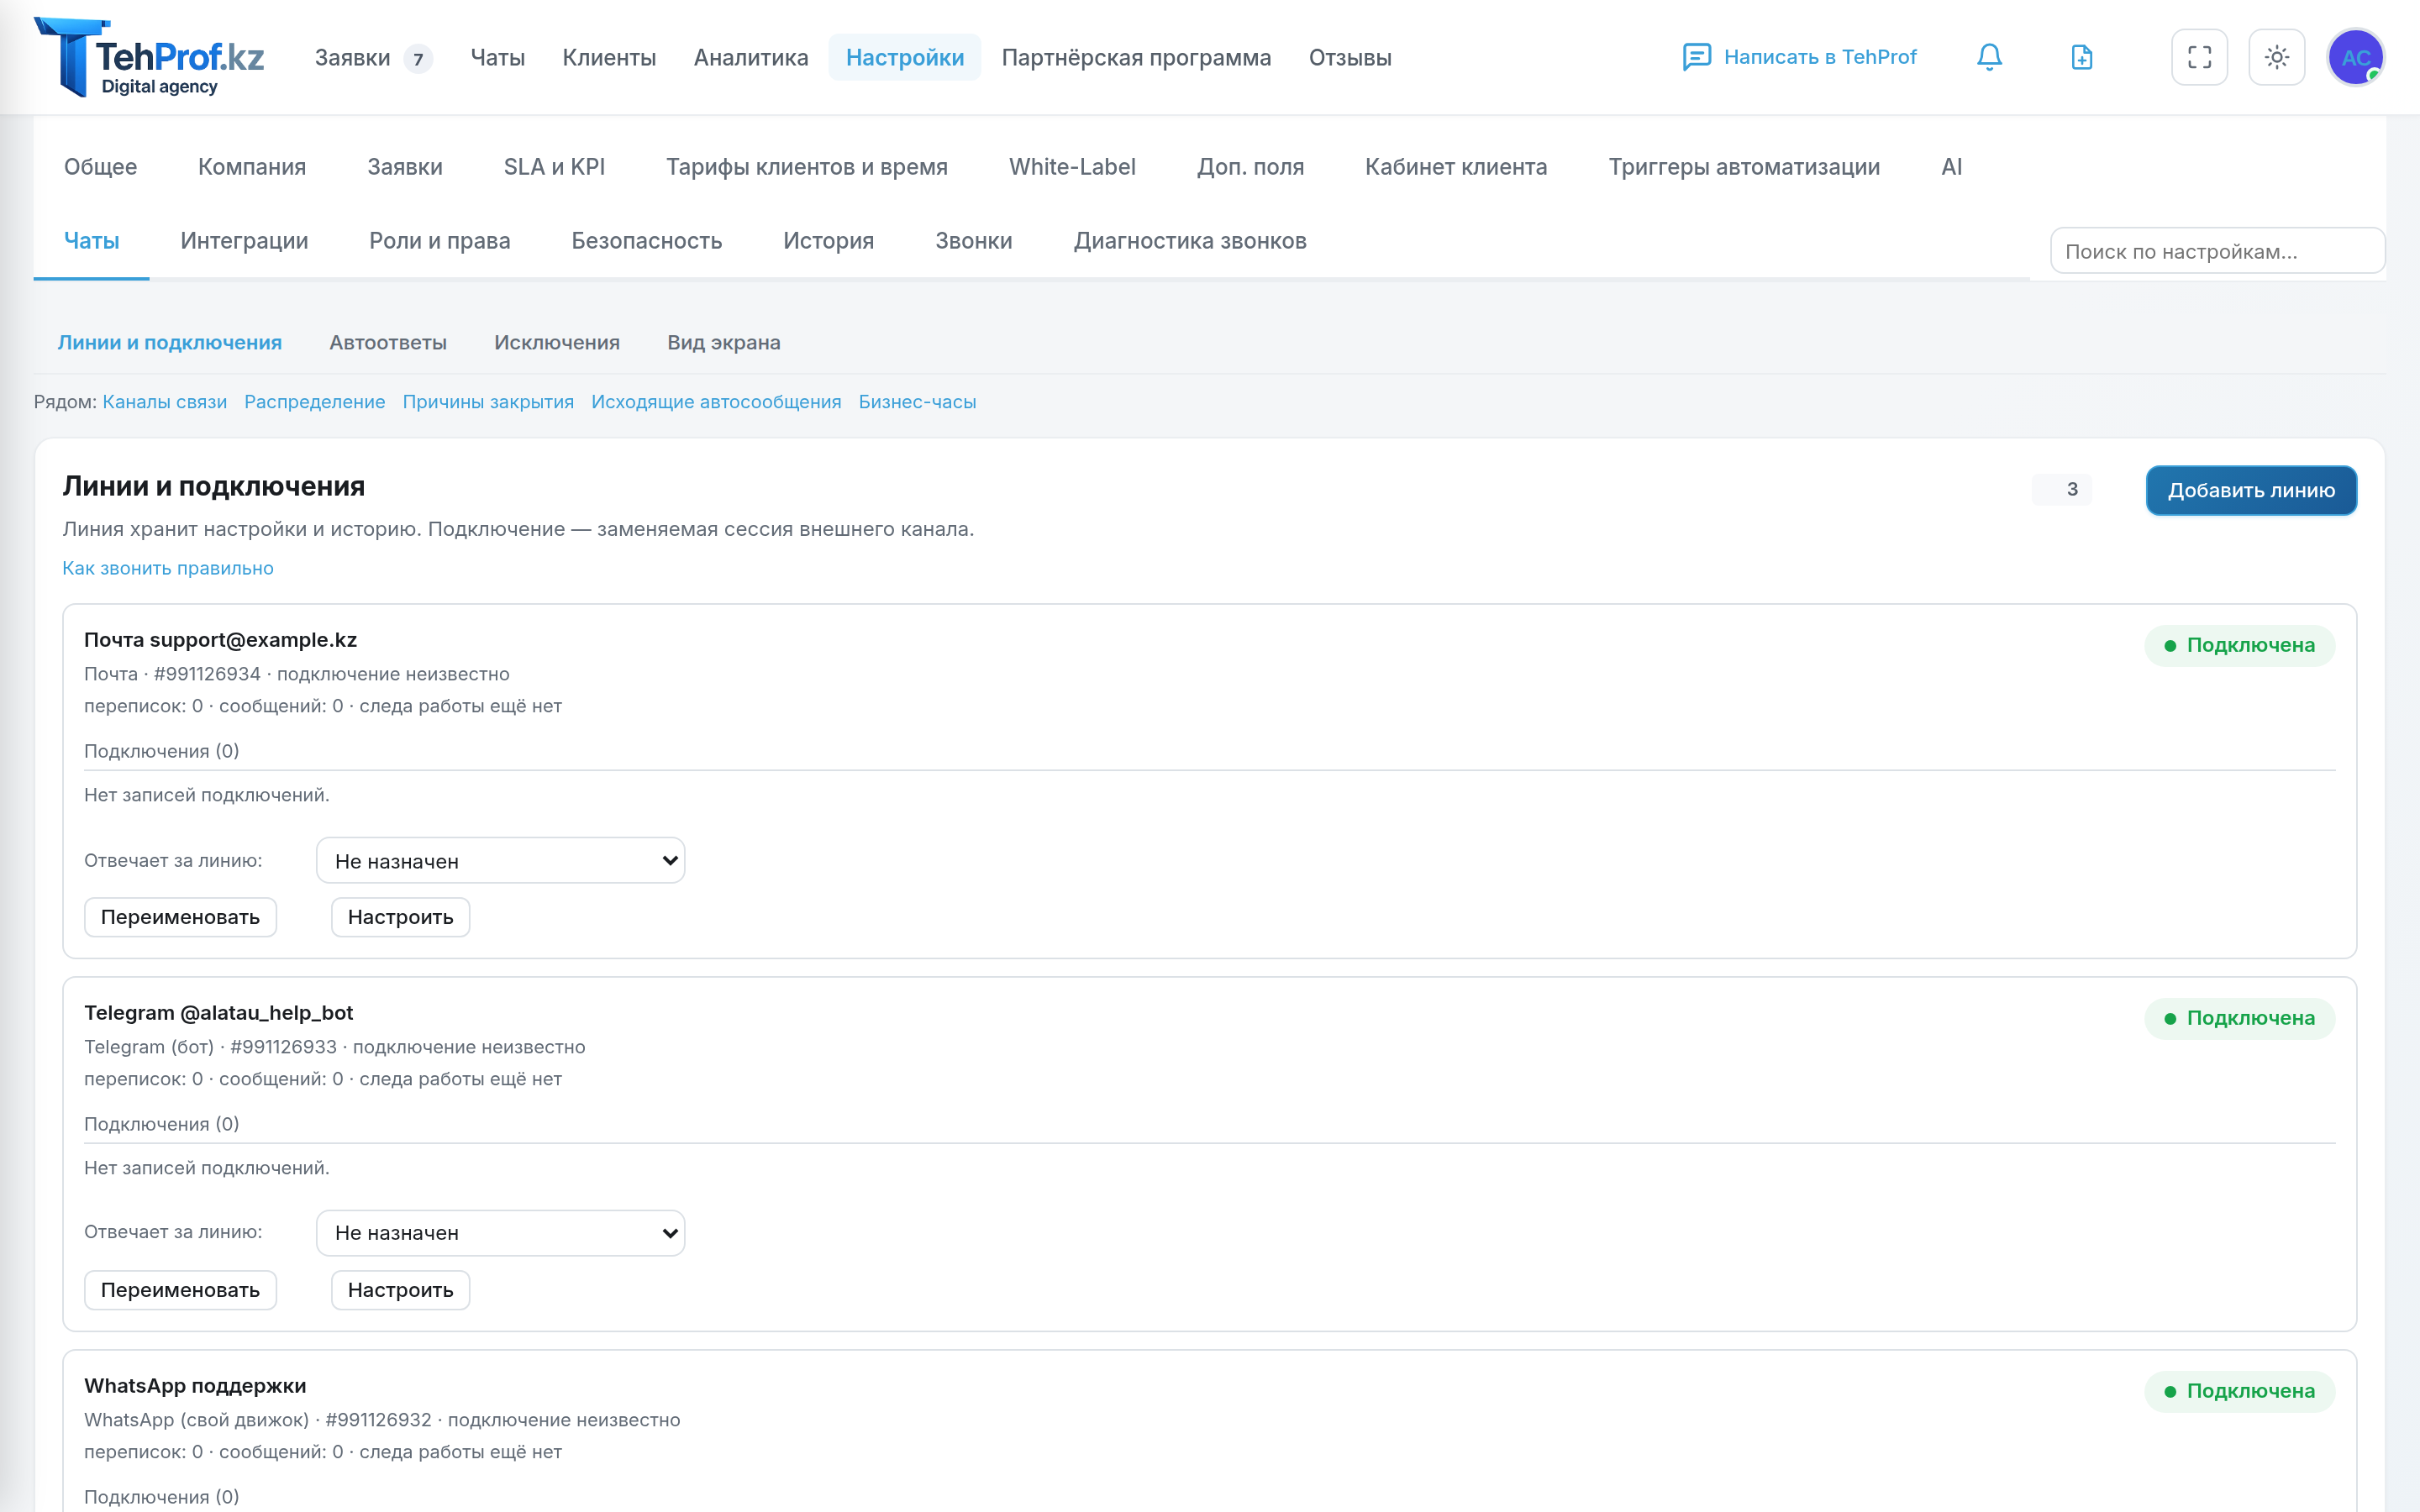Follow the Причины закрытия link

click(x=488, y=402)
